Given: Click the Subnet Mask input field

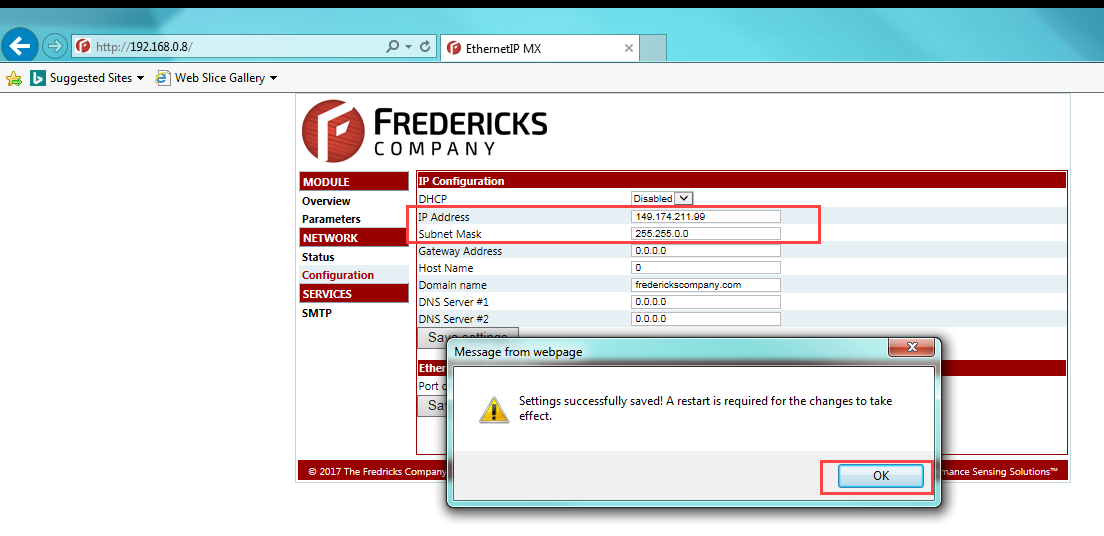Looking at the screenshot, I should (x=706, y=234).
